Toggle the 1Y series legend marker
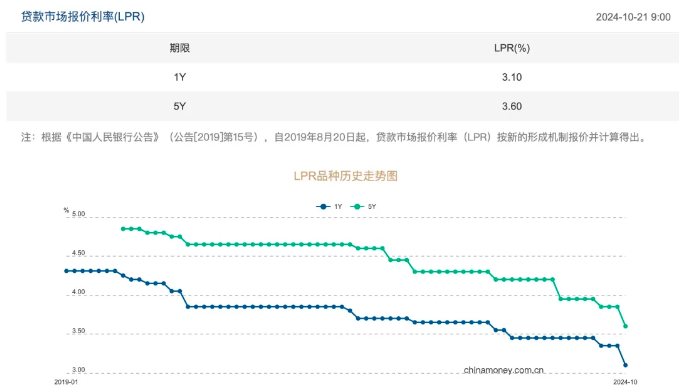 click(x=323, y=207)
